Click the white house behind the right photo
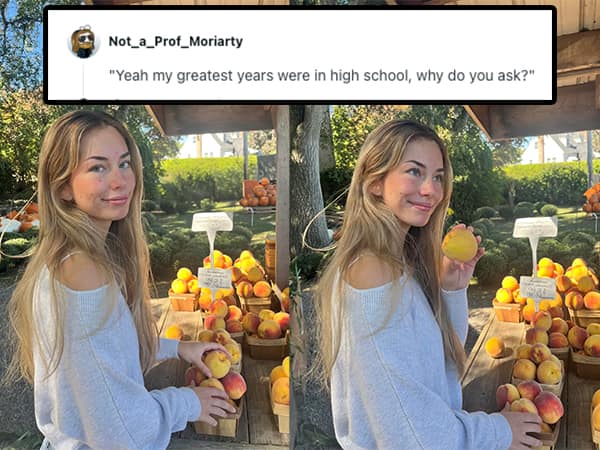This screenshot has width=600, height=450. pyautogui.click(x=555, y=147)
